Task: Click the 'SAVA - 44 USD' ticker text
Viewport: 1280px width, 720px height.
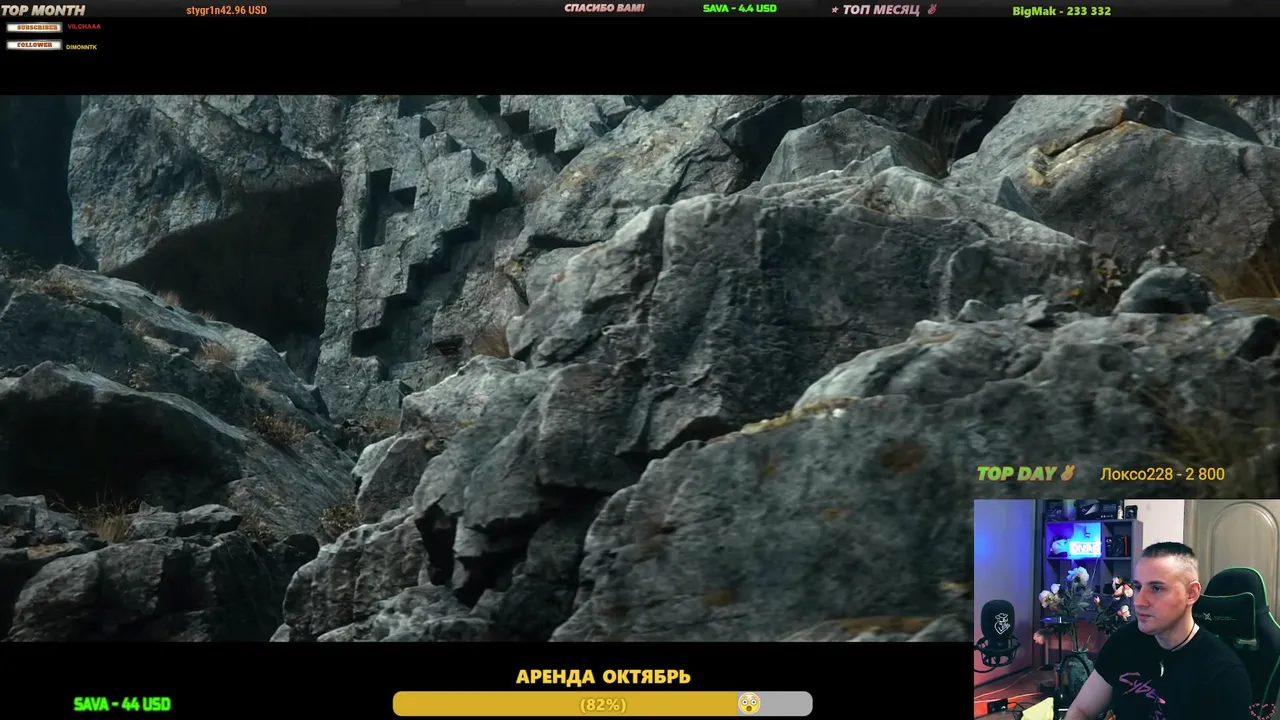Action: pyautogui.click(x=122, y=704)
